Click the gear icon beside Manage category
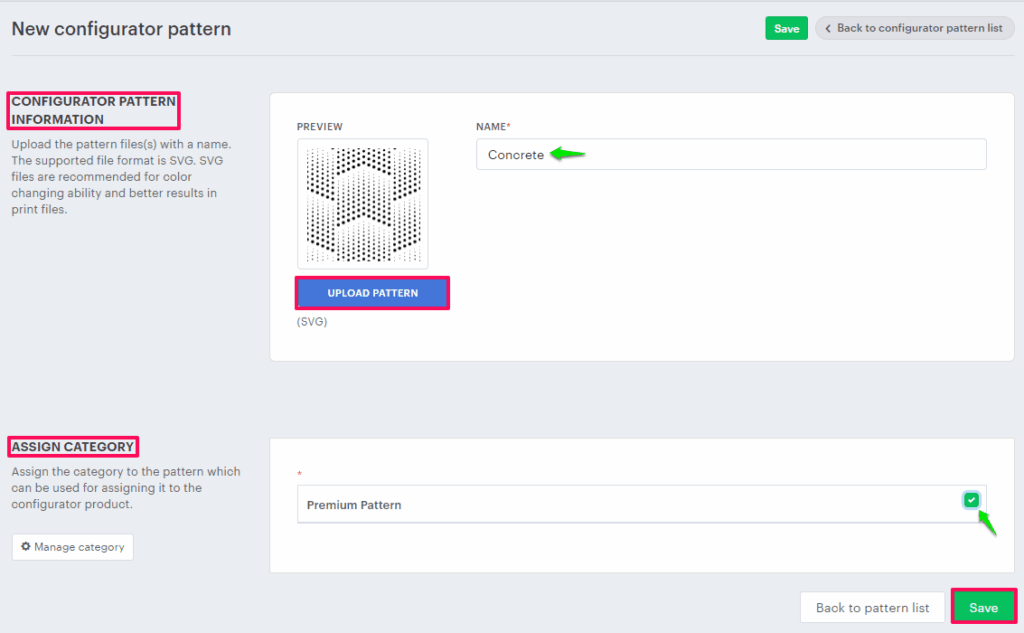The height and width of the screenshot is (633, 1024). [26, 547]
